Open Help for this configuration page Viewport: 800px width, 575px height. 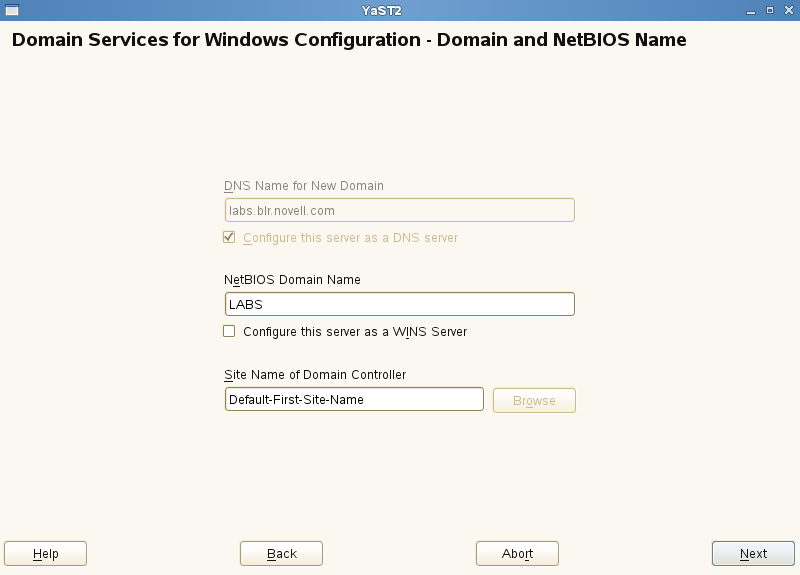[x=45, y=553]
